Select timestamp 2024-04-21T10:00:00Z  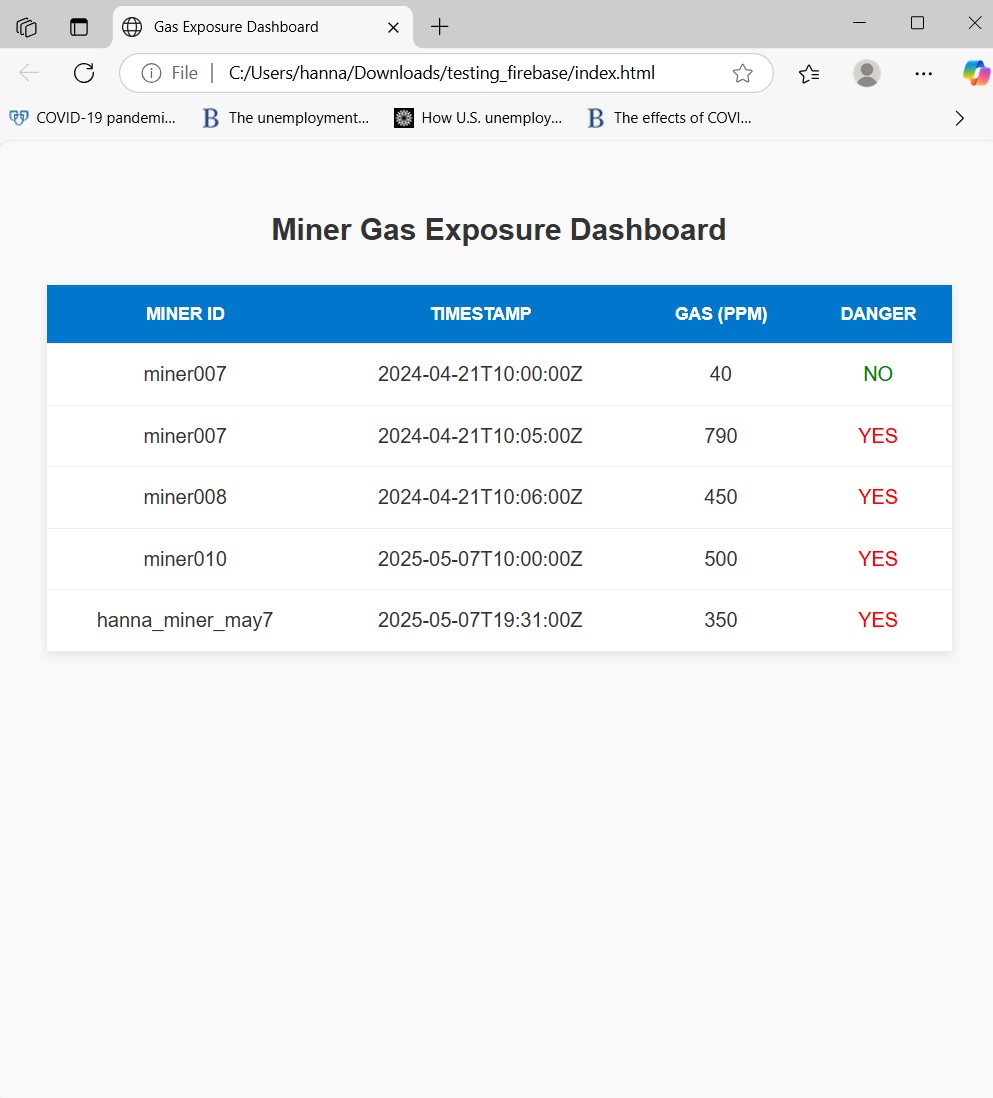click(x=480, y=374)
